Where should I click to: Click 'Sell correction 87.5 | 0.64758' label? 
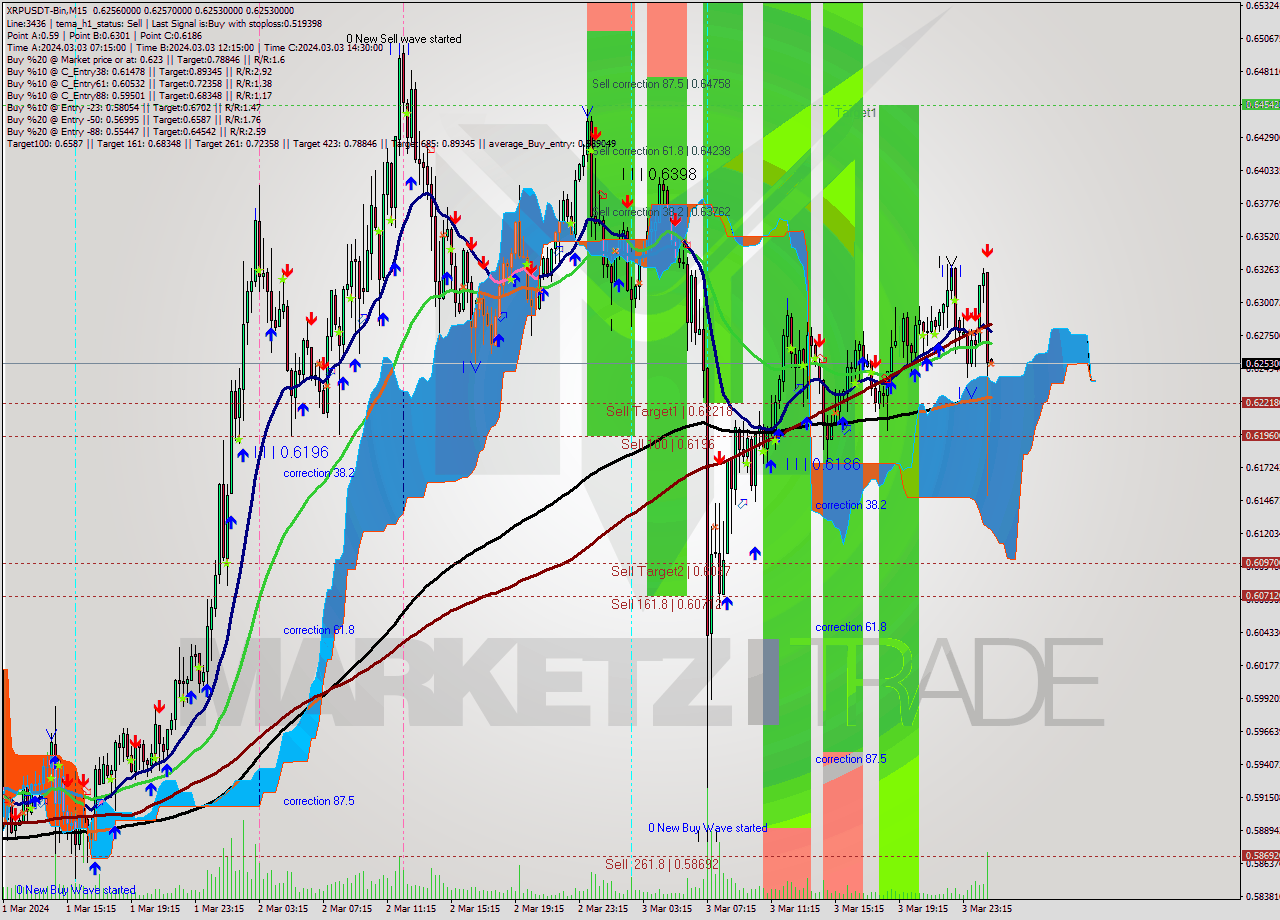tap(661, 84)
